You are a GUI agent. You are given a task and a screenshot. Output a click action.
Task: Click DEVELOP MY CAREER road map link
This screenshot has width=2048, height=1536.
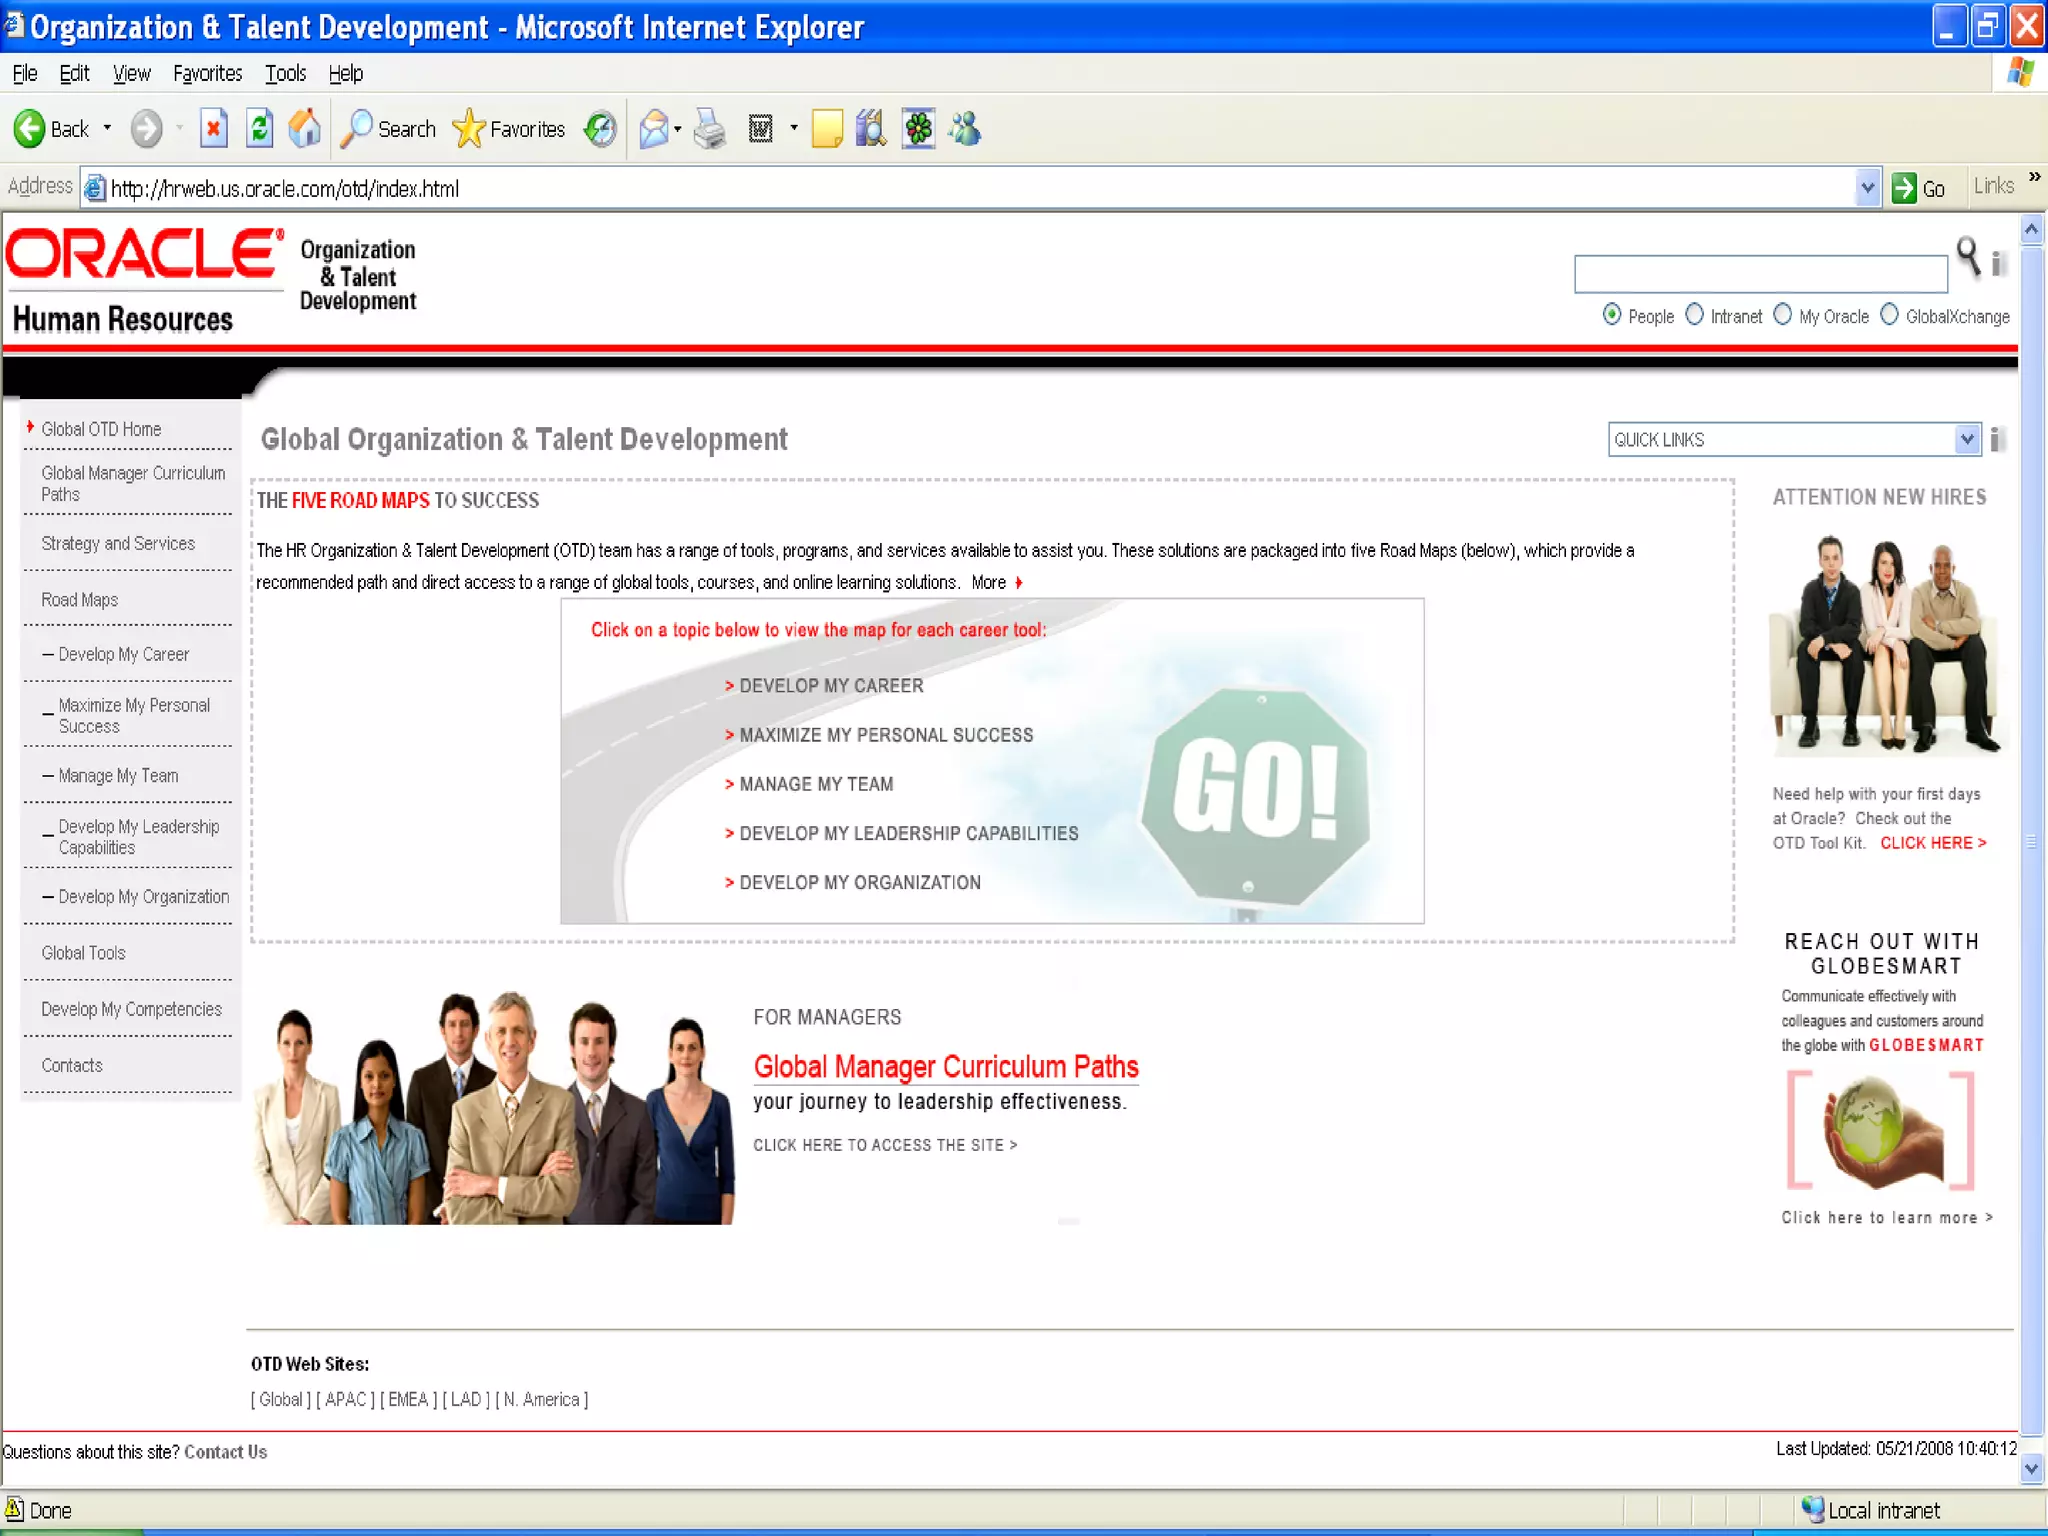point(830,686)
